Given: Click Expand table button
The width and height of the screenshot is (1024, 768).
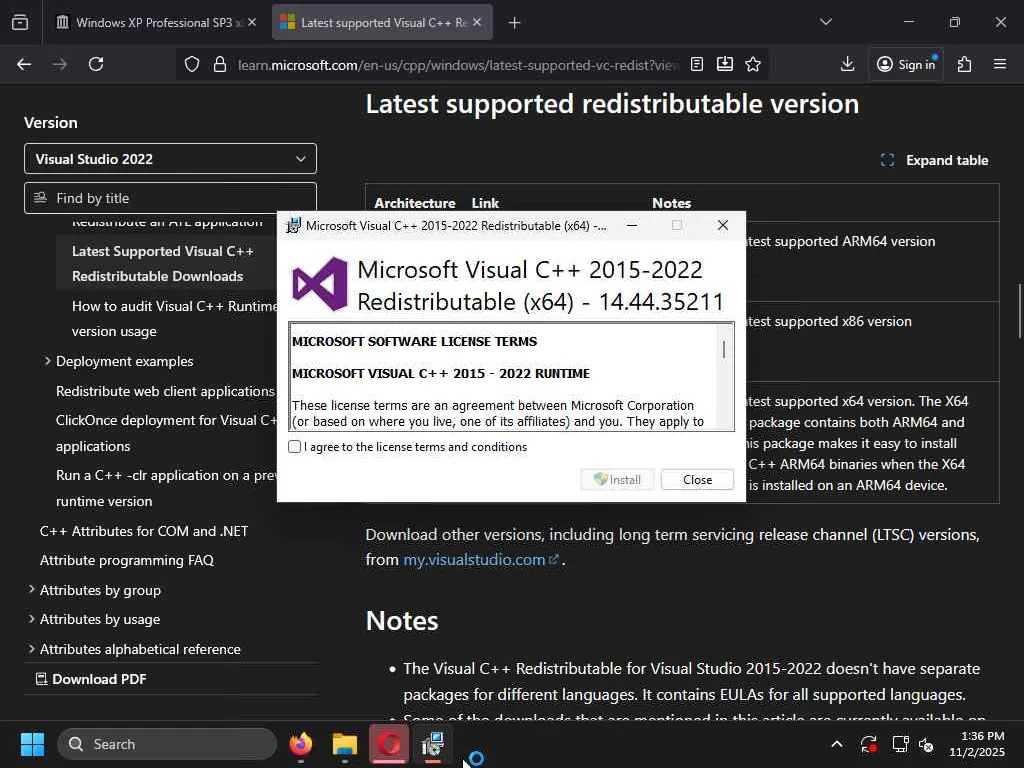Looking at the screenshot, I should click(x=934, y=160).
